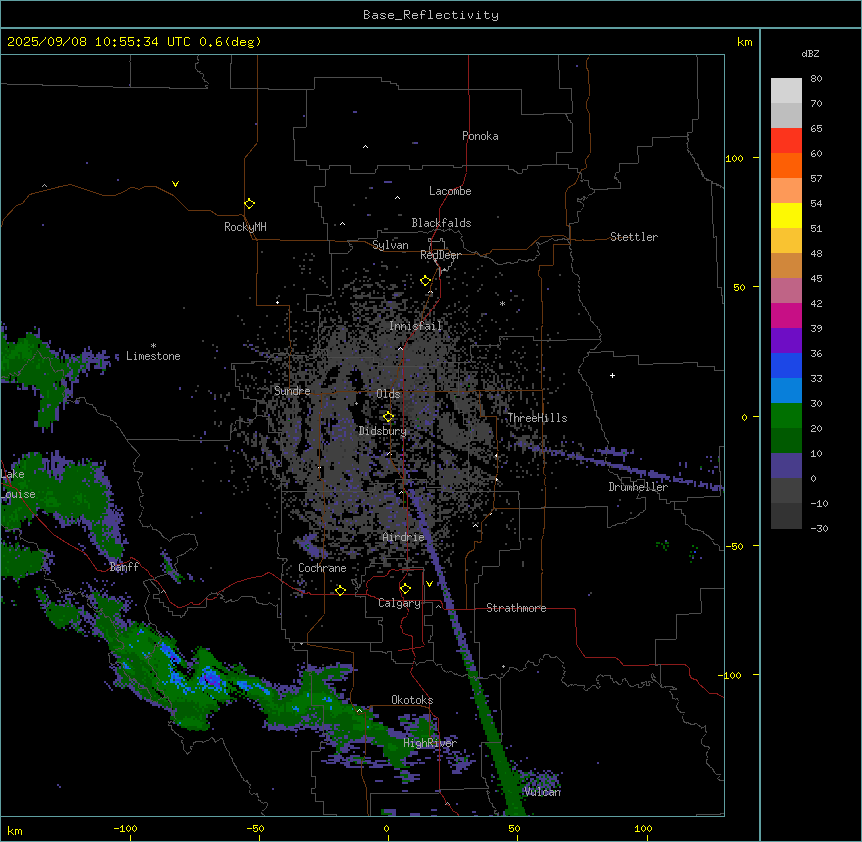
Task: Click the yellow diamond marker between Olds and Didsbury
Action: pyautogui.click(x=388, y=417)
